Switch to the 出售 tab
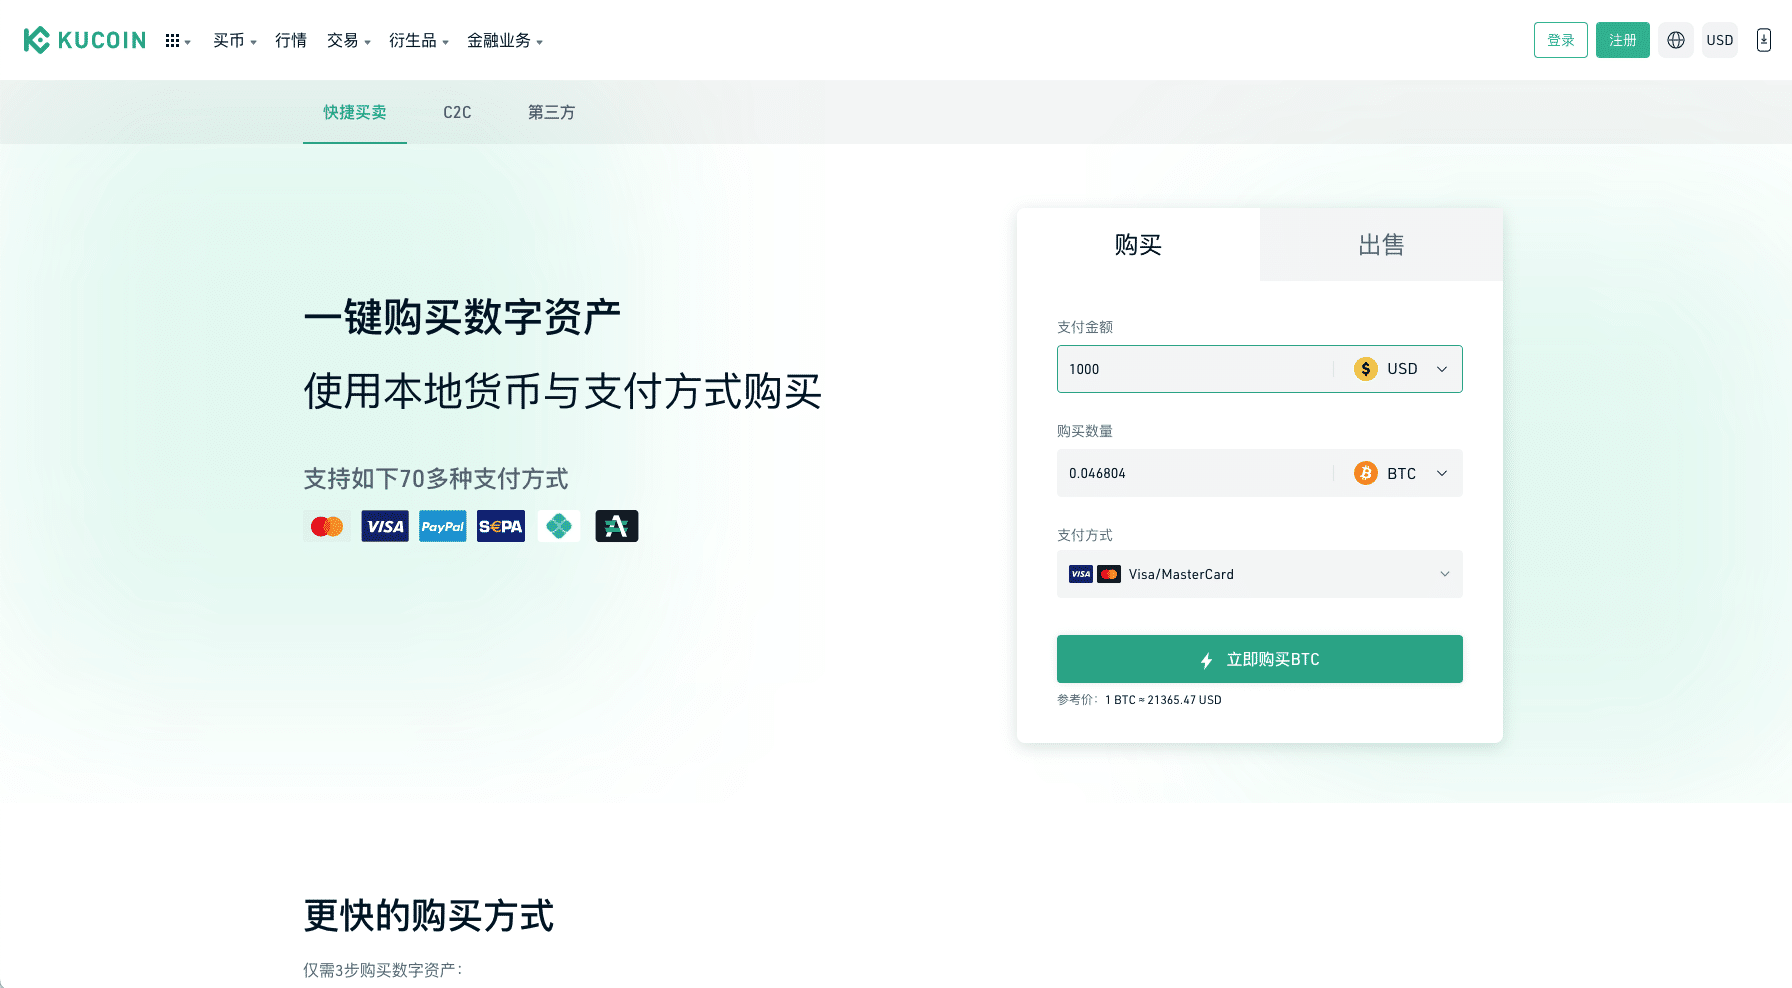Image resolution: width=1792 pixels, height=988 pixels. tap(1381, 244)
